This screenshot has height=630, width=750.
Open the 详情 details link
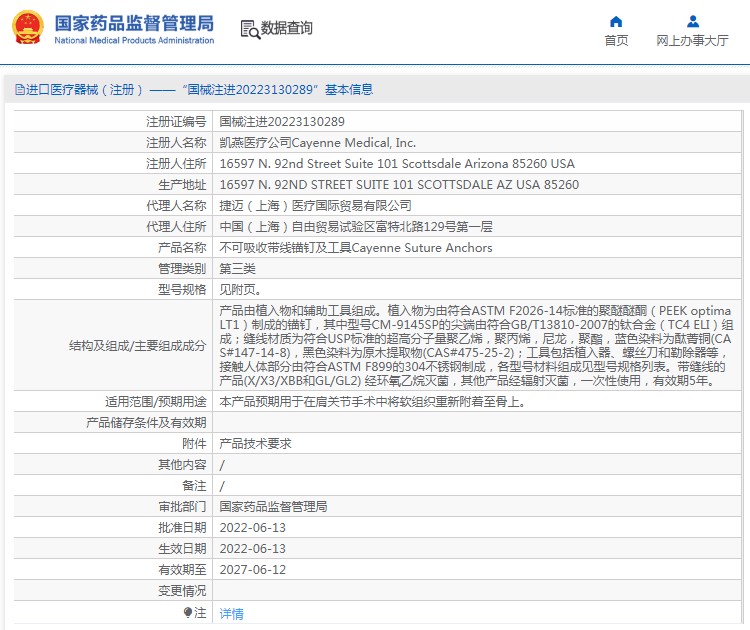(x=232, y=613)
